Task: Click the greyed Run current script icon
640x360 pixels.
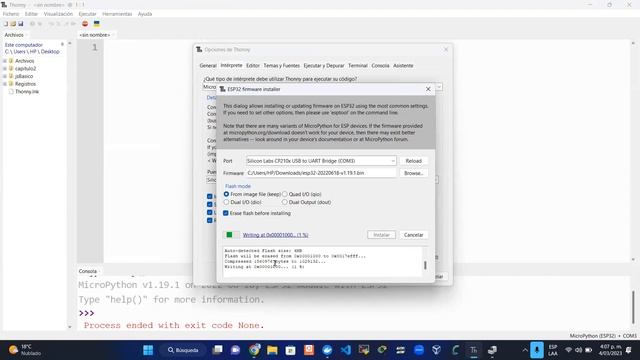Action: click(x=33, y=24)
